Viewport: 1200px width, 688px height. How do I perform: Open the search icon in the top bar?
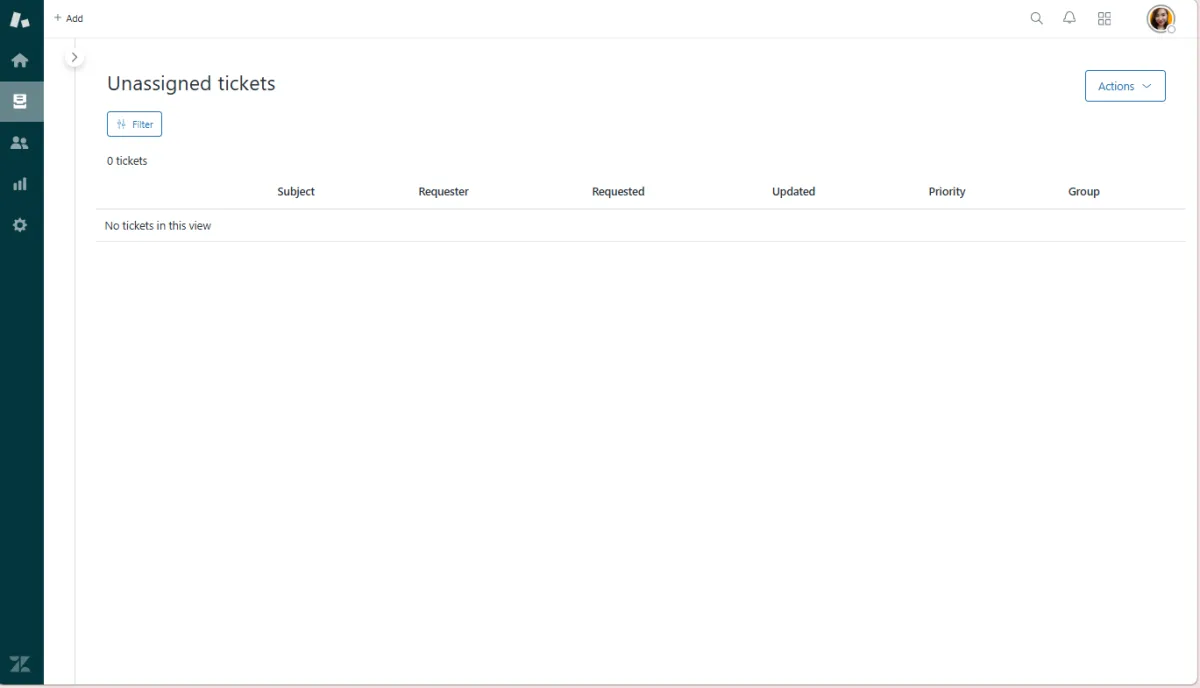pyautogui.click(x=1036, y=18)
